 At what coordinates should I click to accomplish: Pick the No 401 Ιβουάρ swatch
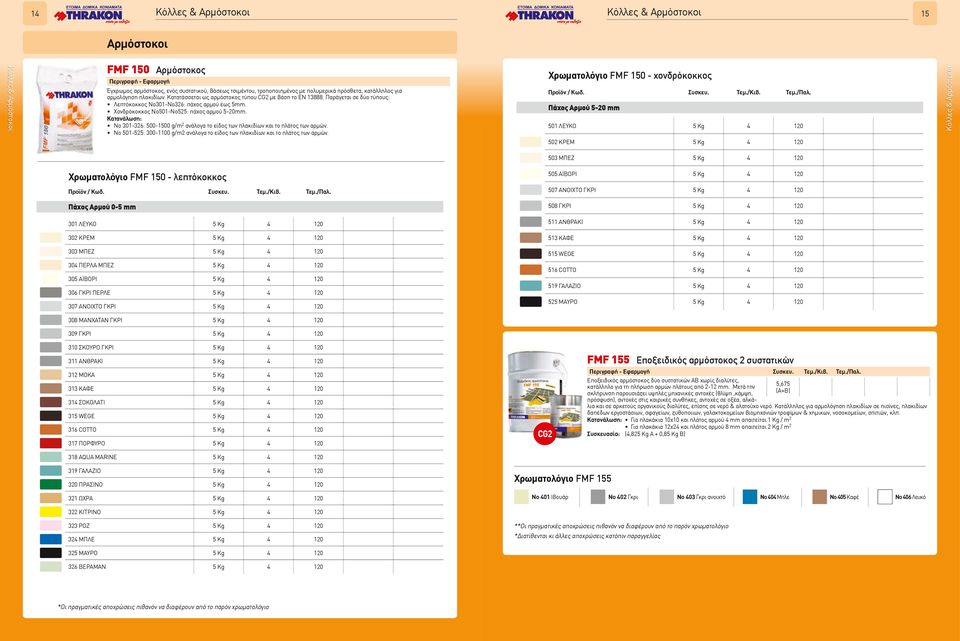pyautogui.click(x=521, y=497)
